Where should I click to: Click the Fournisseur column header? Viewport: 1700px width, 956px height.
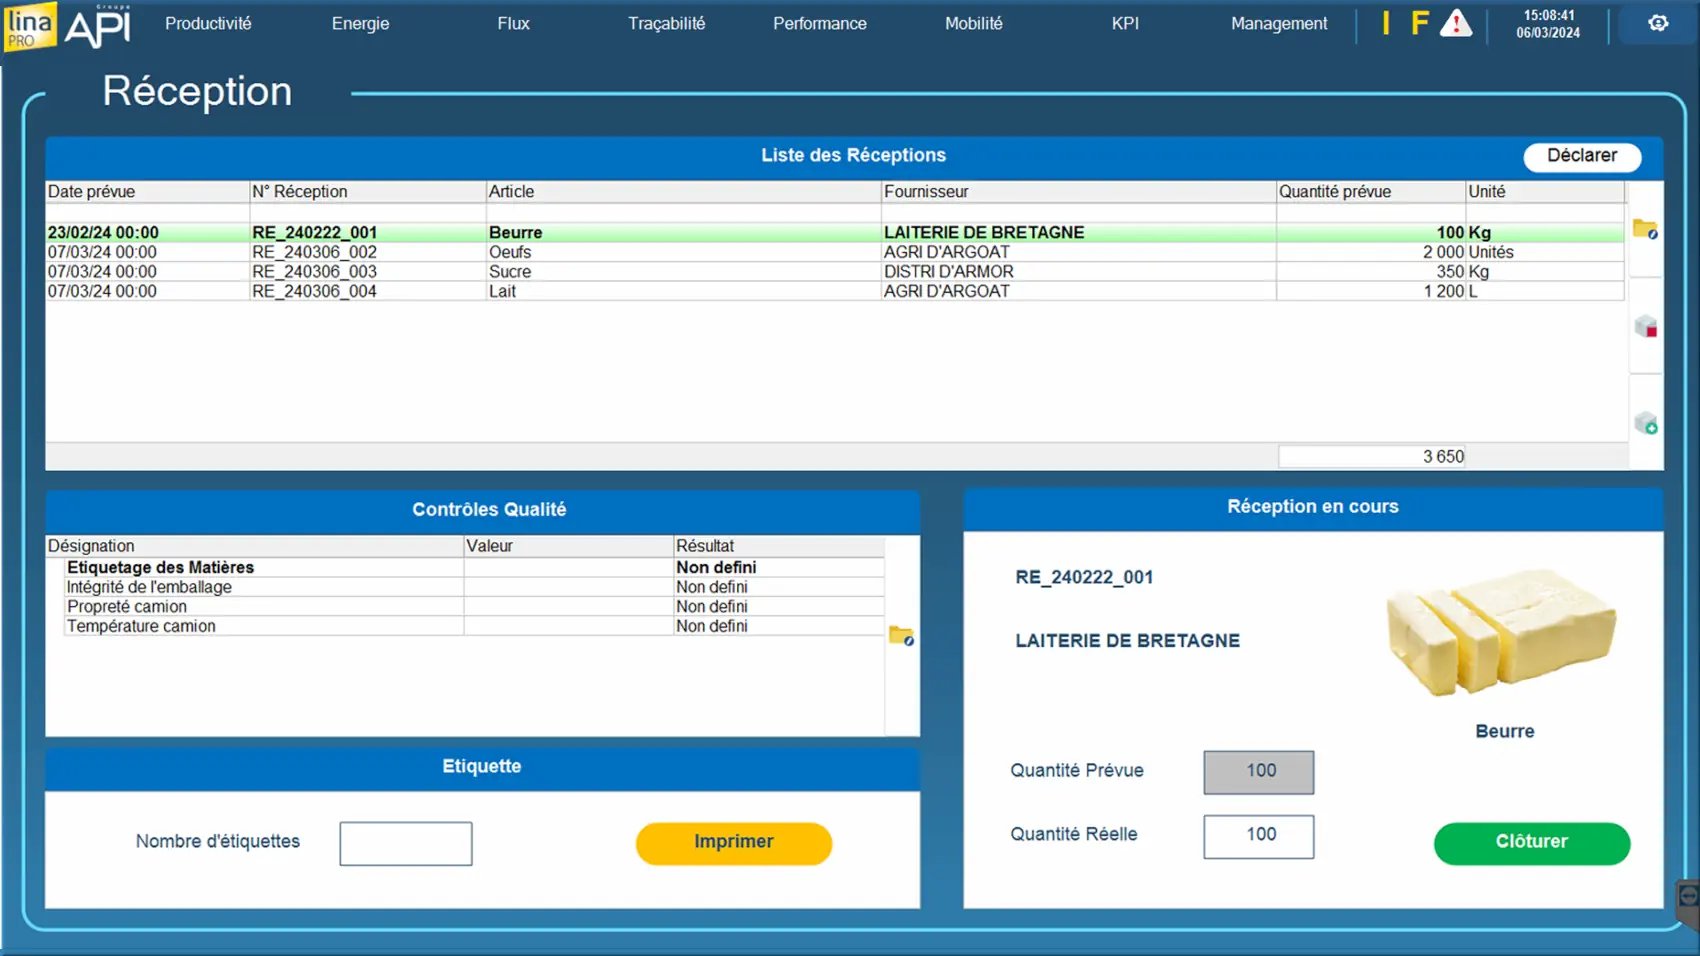(1076, 192)
